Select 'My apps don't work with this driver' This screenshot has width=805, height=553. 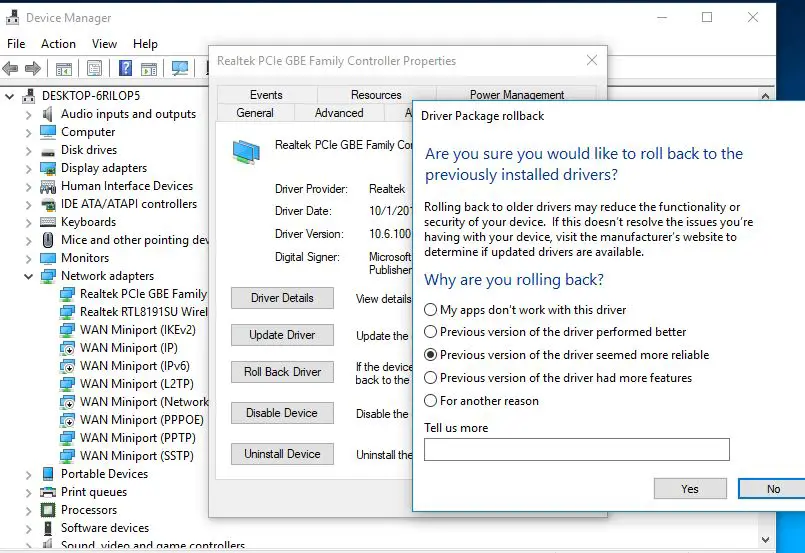coord(525,310)
